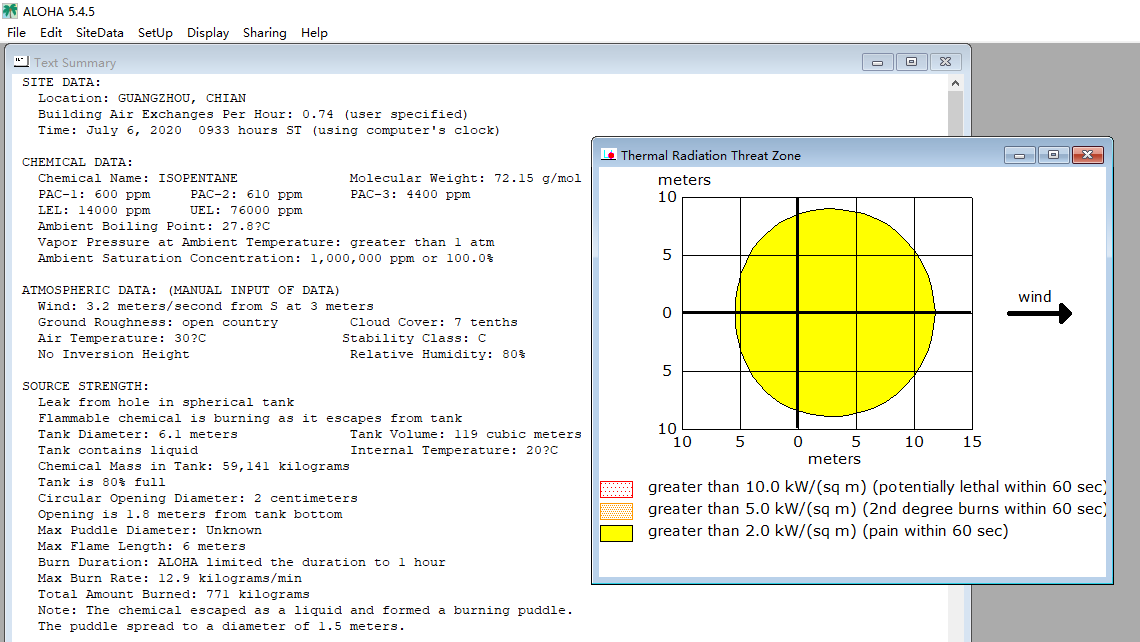
Task: Click 'PAC-1: 600 ppm' value
Action: [x=94, y=194]
